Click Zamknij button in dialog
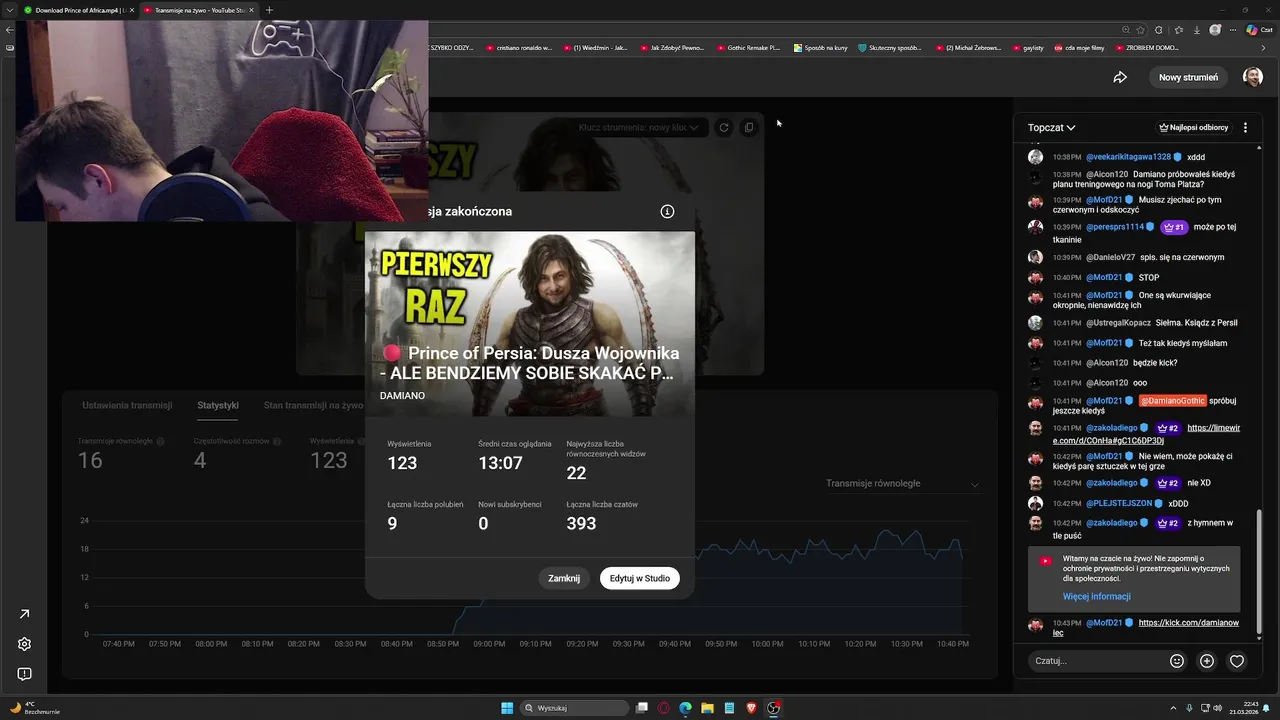1280x720 pixels. coord(564,578)
